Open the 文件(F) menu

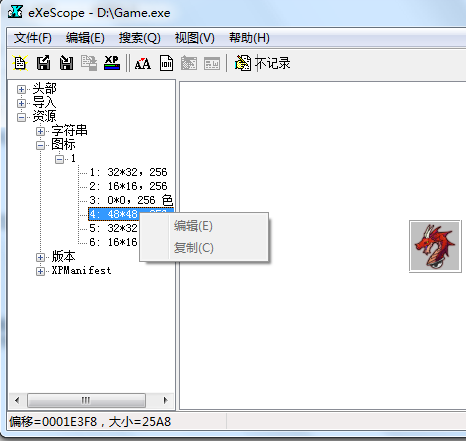pyautogui.click(x=33, y=38)
